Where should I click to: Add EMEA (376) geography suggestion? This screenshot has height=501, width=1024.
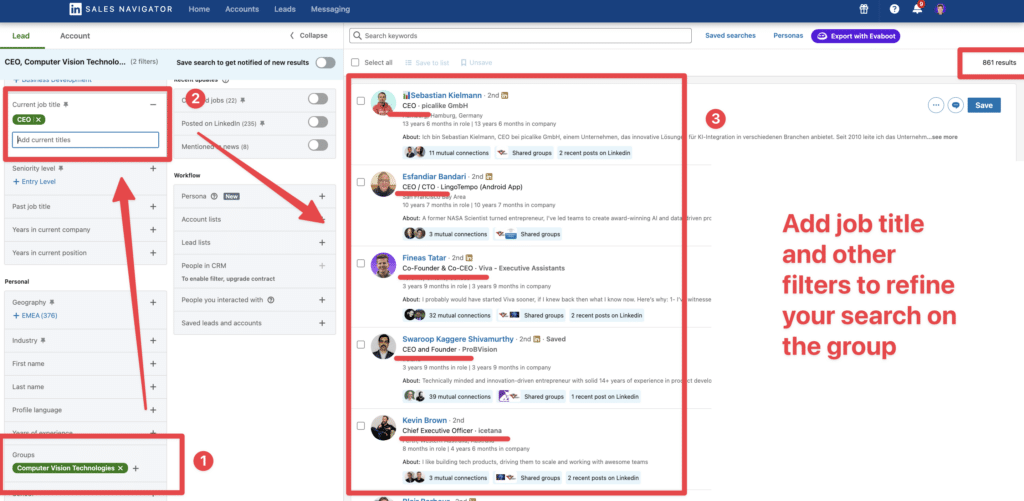click(x=36, y=316)
